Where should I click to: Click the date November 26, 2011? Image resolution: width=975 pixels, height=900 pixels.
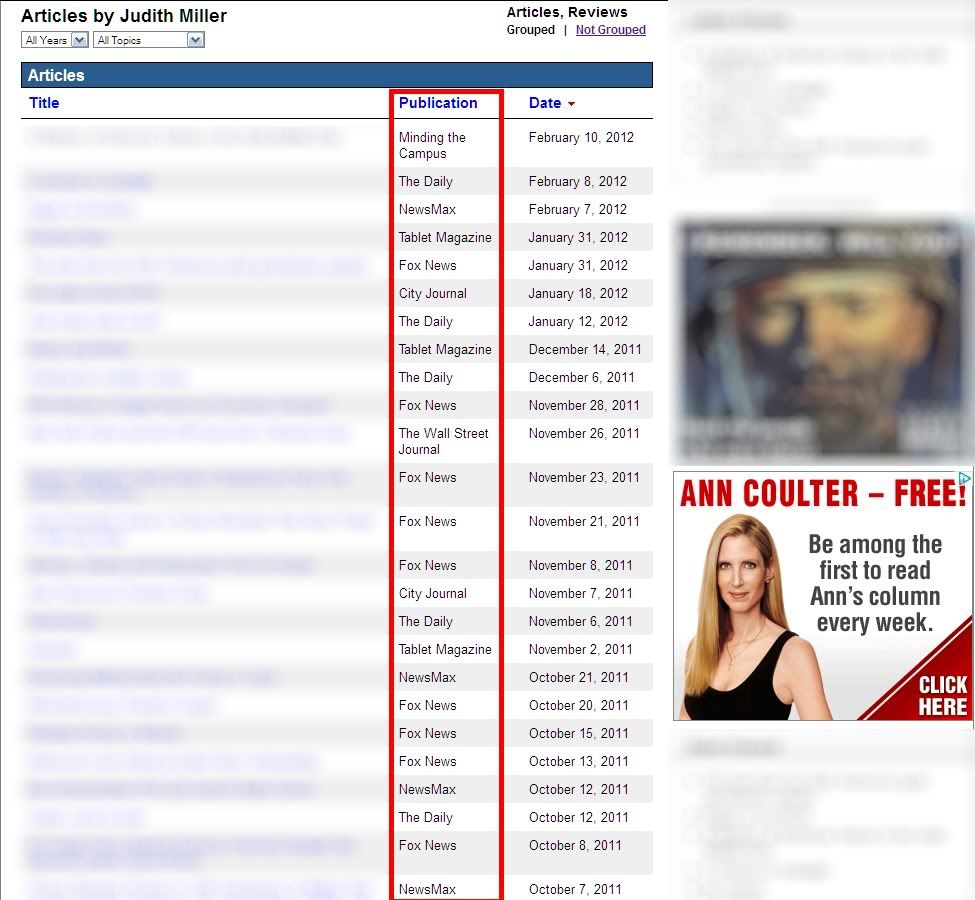pos(584,434)
